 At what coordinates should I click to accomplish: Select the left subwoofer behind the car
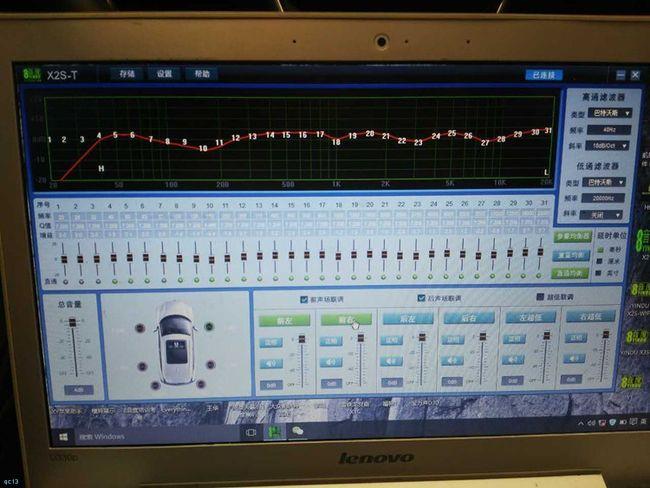[x=155, y=385]
